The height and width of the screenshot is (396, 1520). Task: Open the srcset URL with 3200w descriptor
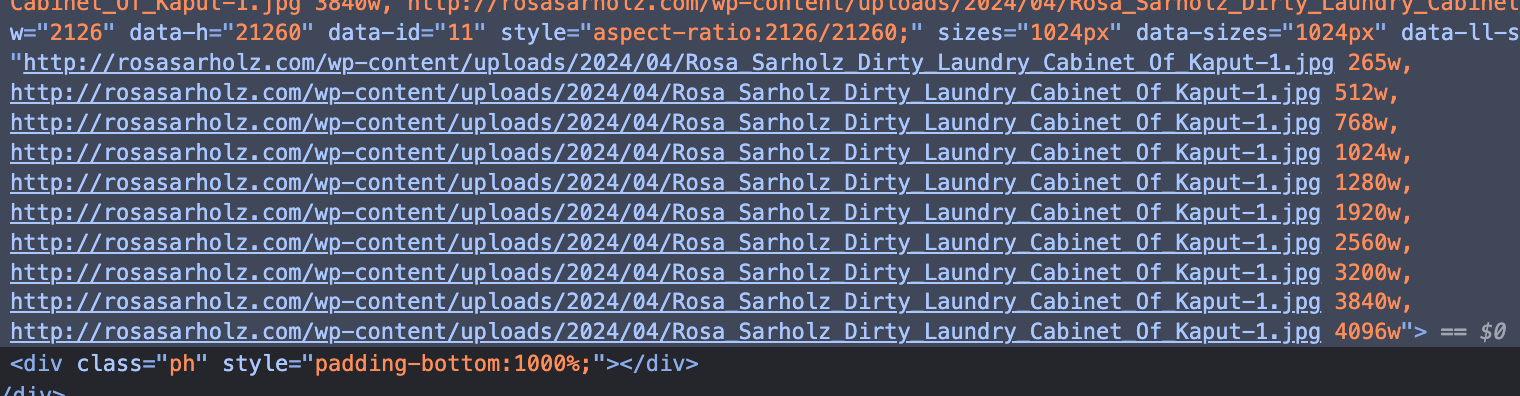[666, 273]
